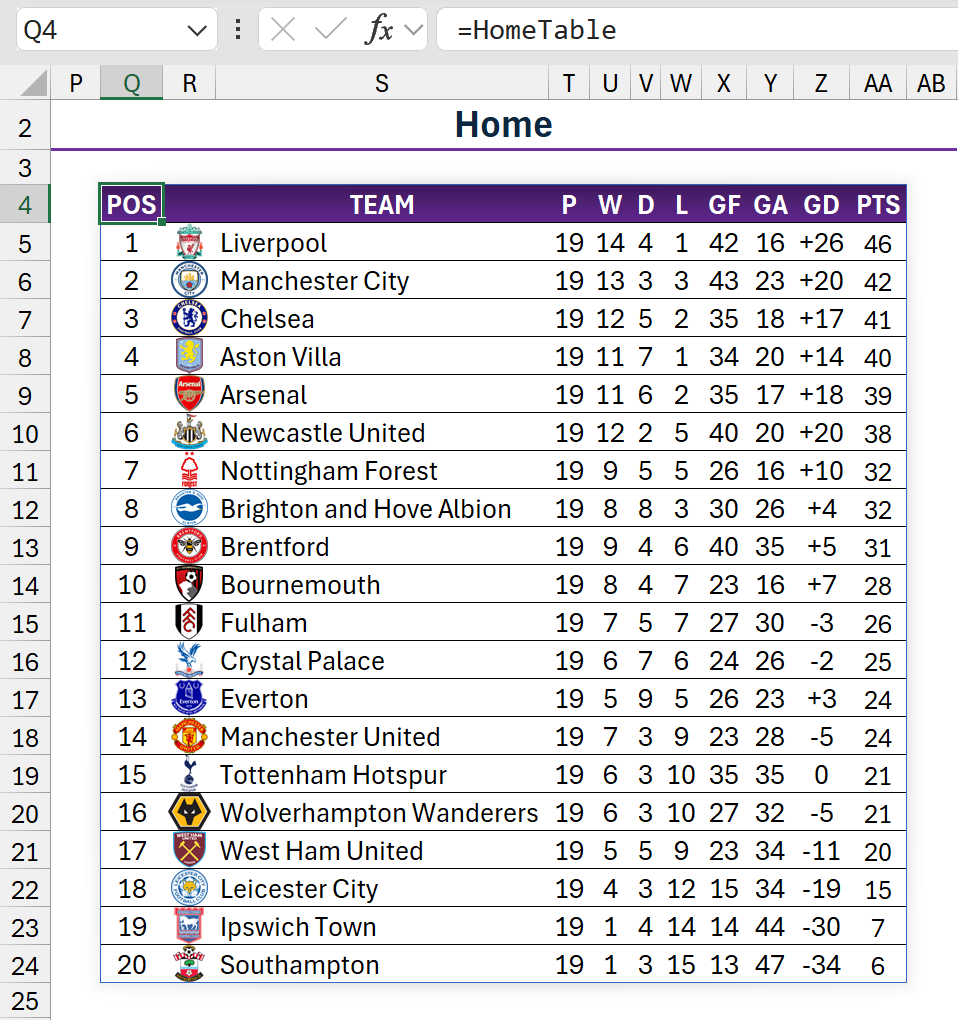Expand the chevron beside the fx button
The width and height of the screenshot is (958, 1020).
click(412, 30)
